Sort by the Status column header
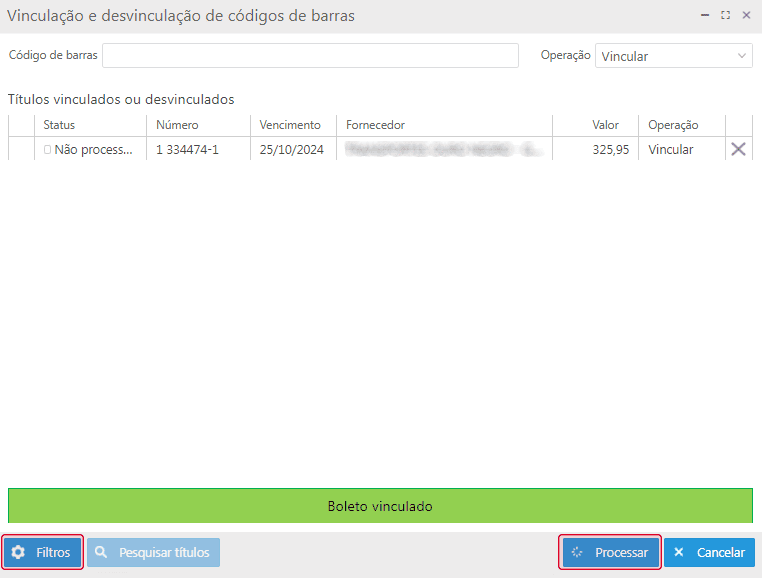The image size is (762, 578). pos(59,125)
